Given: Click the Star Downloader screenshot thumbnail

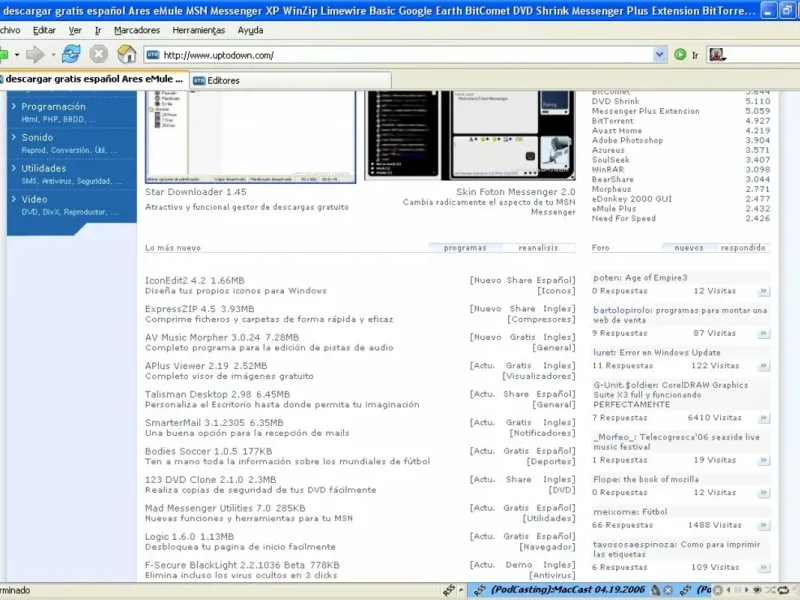Looking at the screenshot, I should (x=251, y=137).
